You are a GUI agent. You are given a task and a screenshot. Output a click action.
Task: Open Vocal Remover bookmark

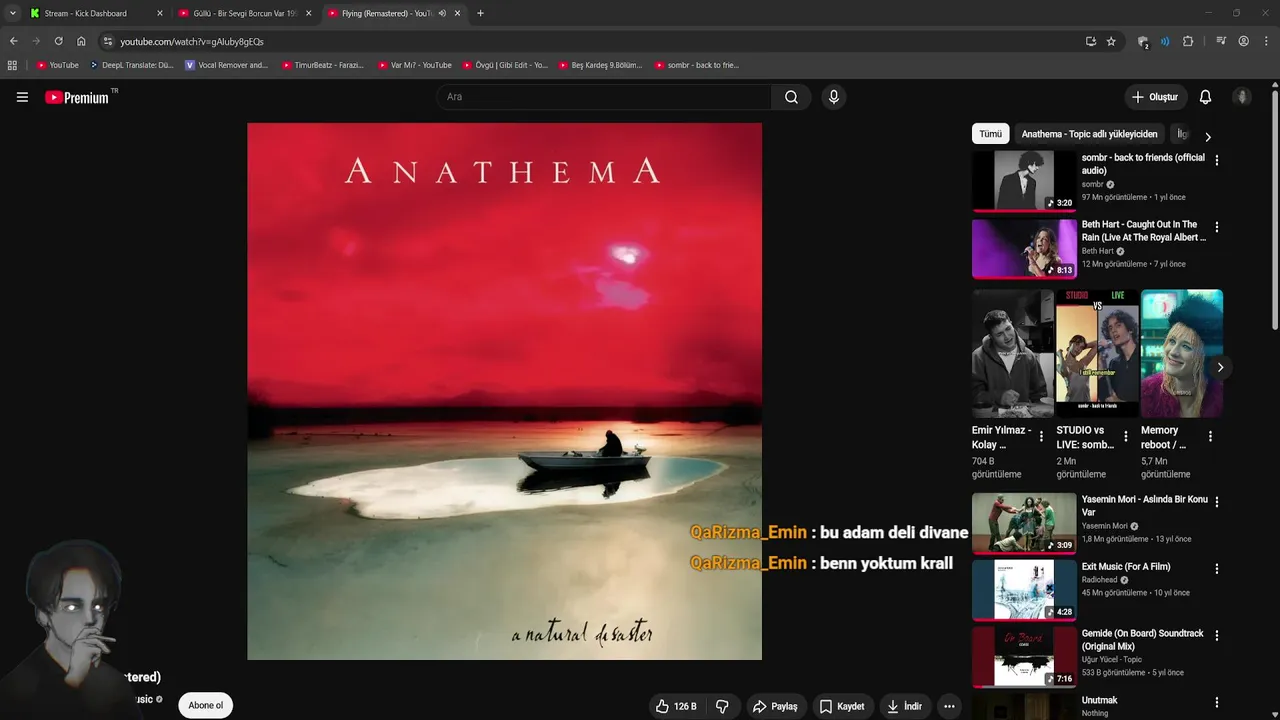pyautogui.click(x=227, y=65)
